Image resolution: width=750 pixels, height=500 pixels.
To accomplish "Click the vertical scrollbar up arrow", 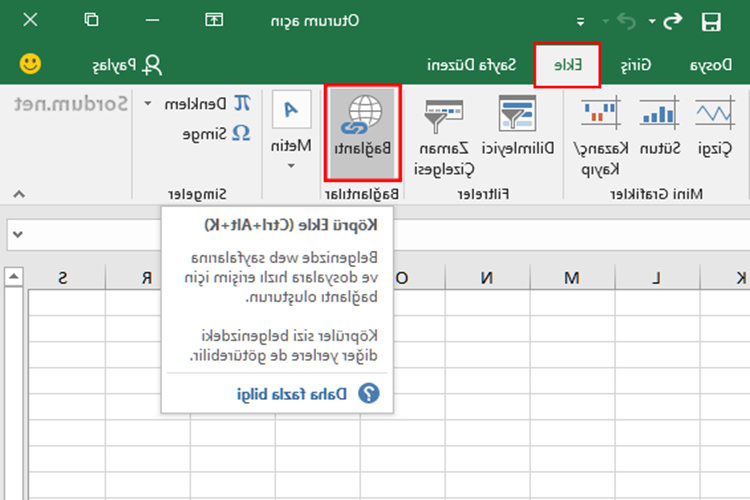I will pos(13,277).
